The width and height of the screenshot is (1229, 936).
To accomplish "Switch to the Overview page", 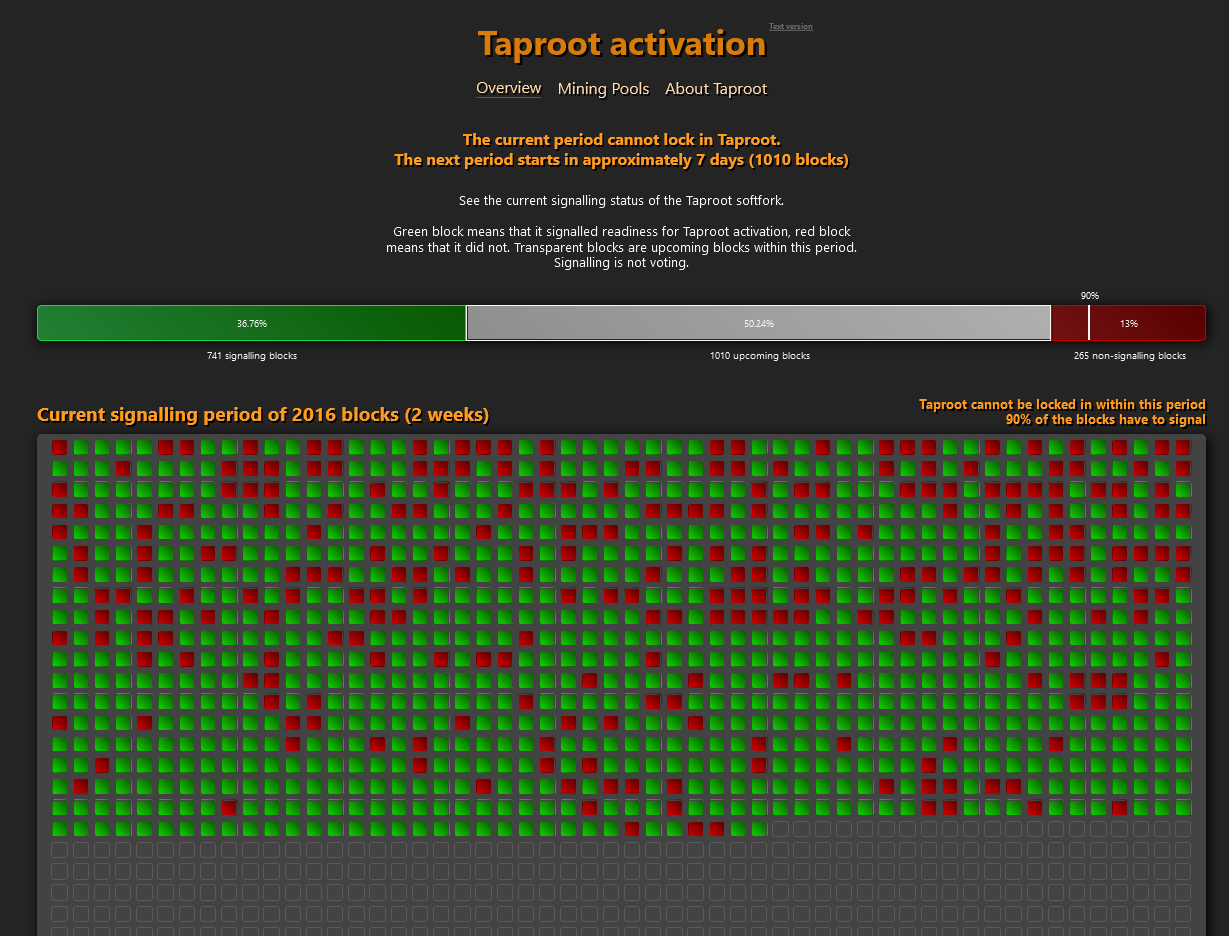I will [x=509, y=88].
